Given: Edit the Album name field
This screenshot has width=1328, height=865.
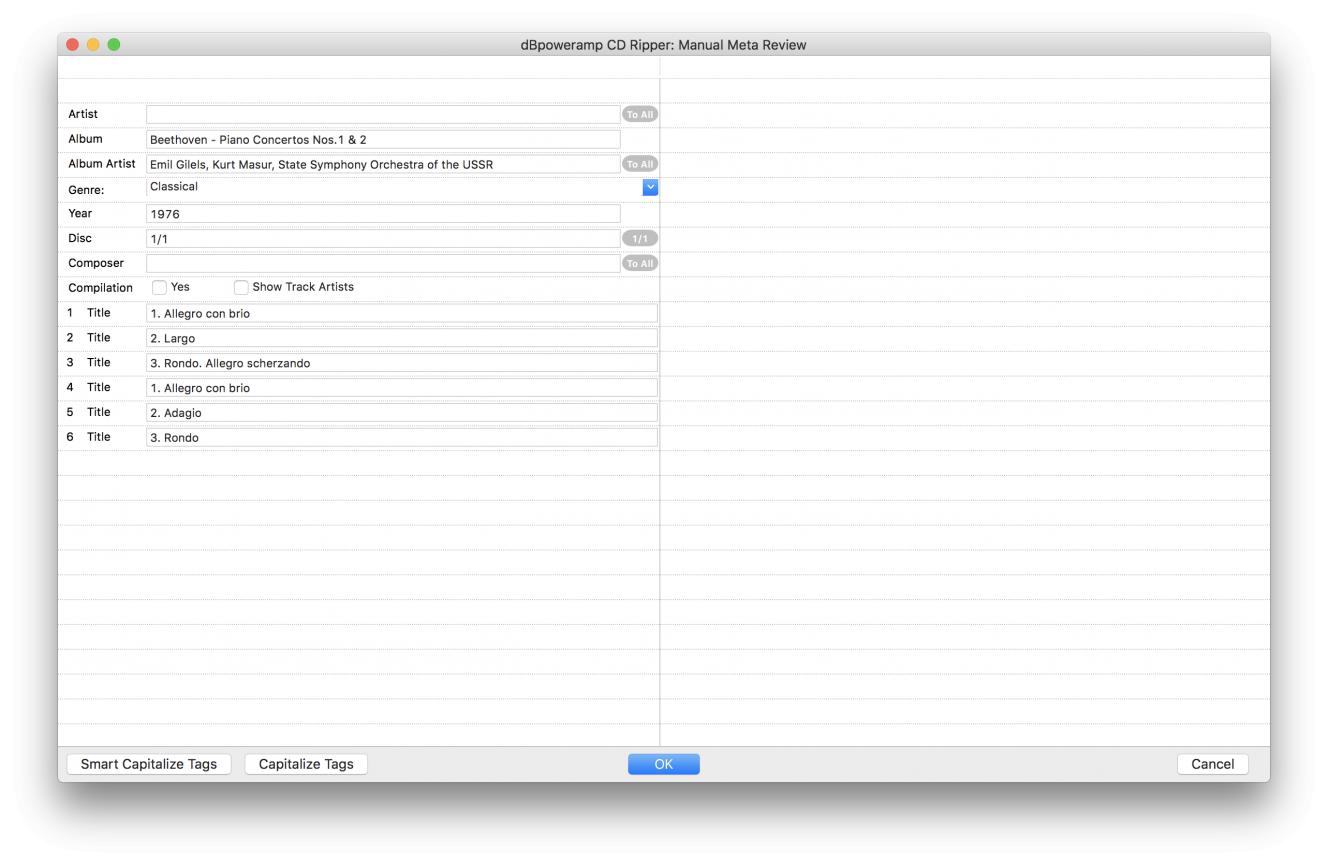Looking at the screenshot, I should [383, 139].
